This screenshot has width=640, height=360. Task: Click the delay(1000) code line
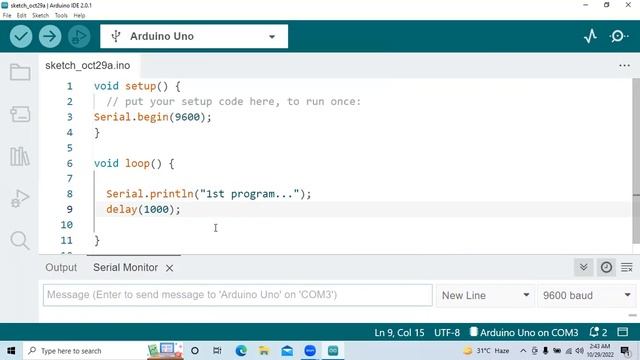click(143, 209)
